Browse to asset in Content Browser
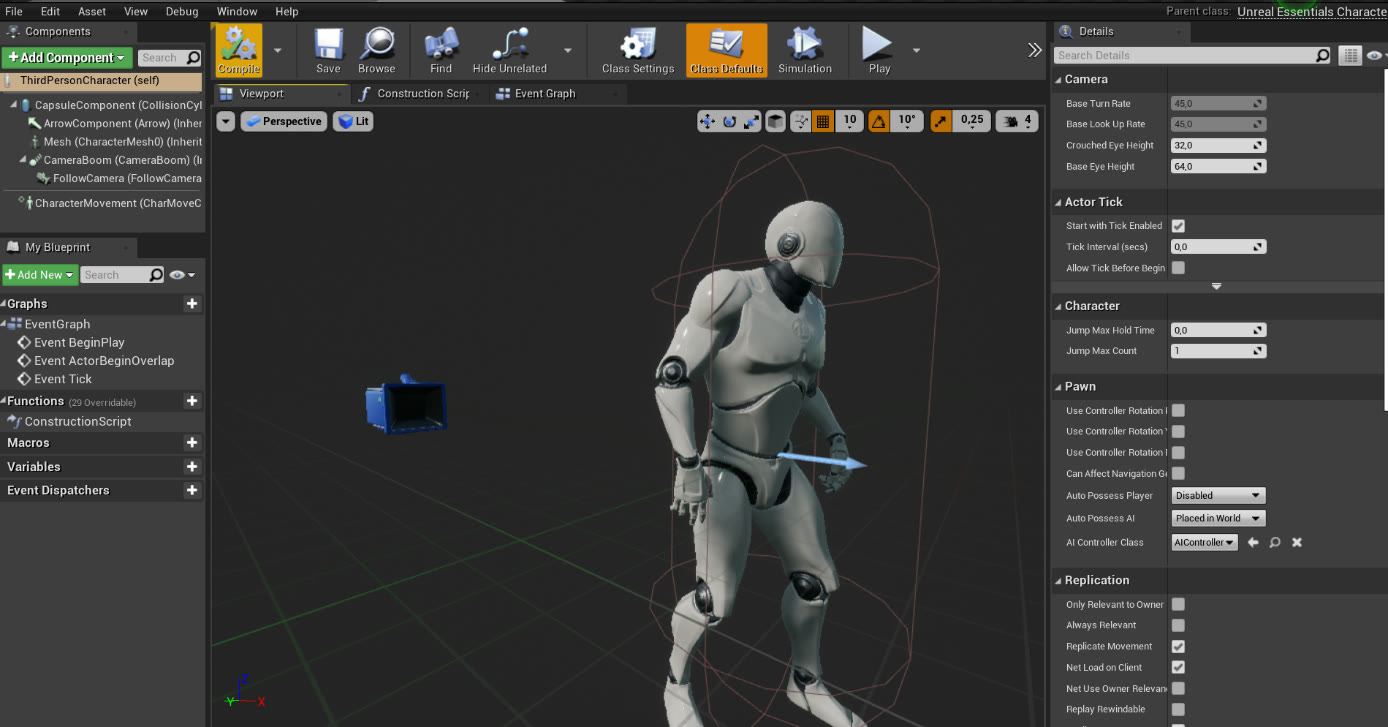Screen dimensions: 1388x727 (376, 50)
